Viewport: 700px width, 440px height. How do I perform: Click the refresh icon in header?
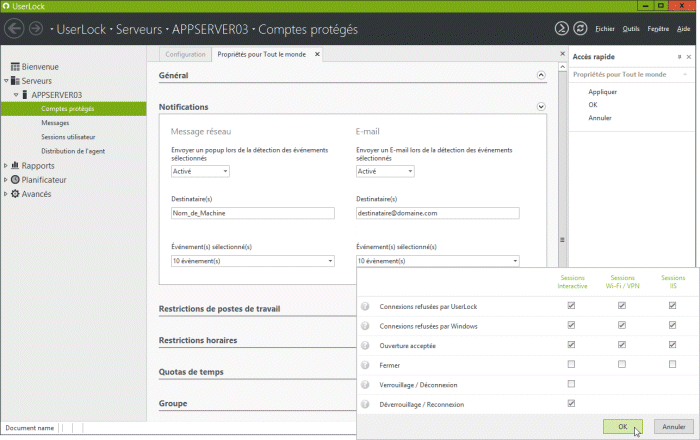click(580, 29)
